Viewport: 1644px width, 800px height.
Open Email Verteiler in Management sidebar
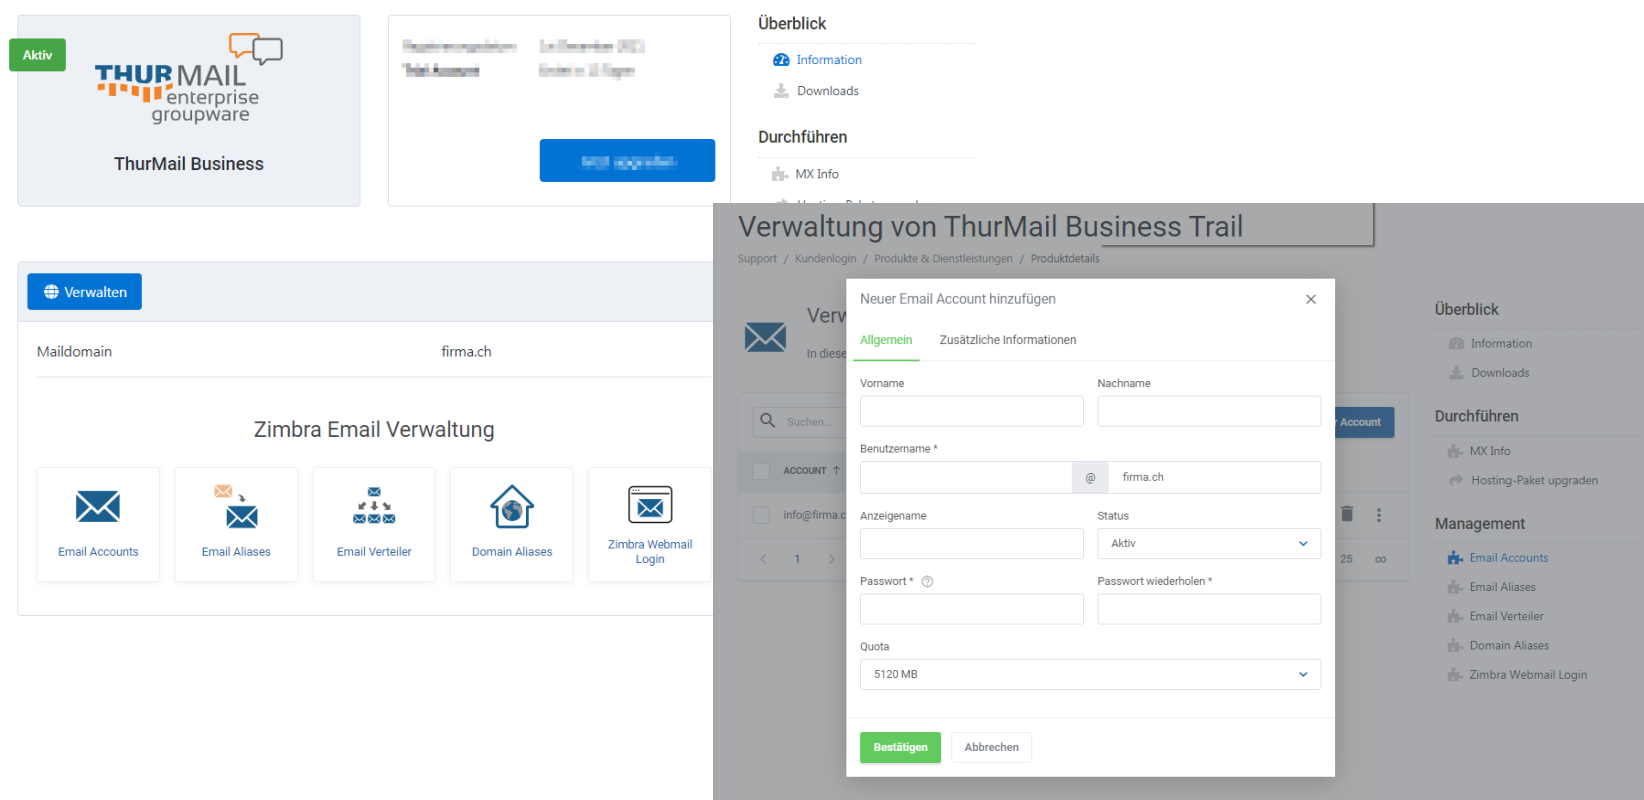pos(1506,616)
